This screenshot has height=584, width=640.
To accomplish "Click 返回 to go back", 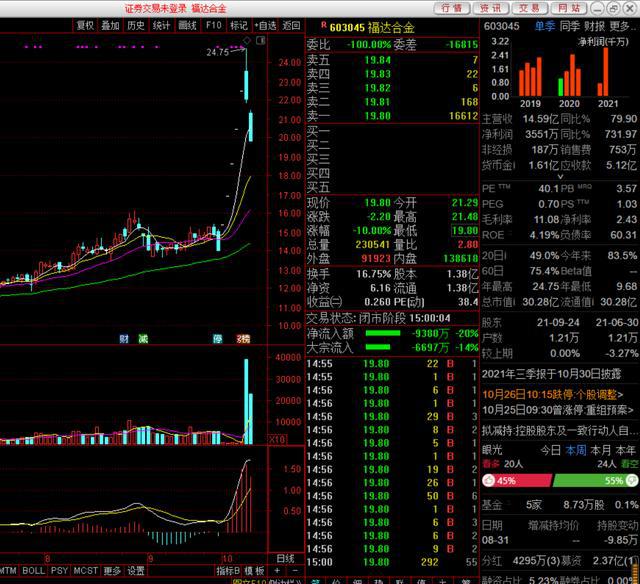I will (x=291, y=26).
